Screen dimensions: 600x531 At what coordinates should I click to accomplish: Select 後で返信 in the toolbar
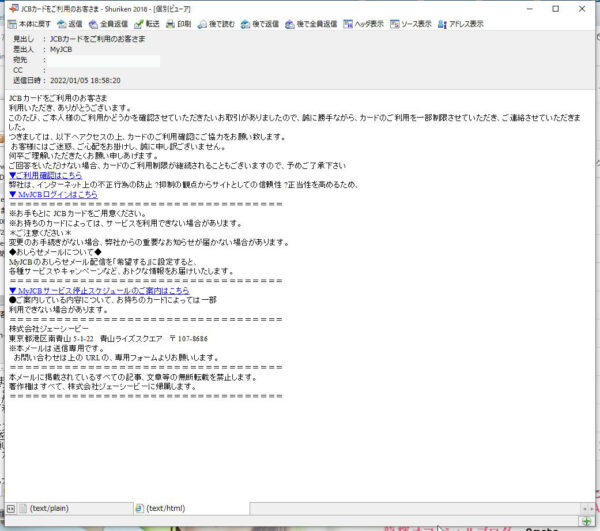click(x=260, y=24)
